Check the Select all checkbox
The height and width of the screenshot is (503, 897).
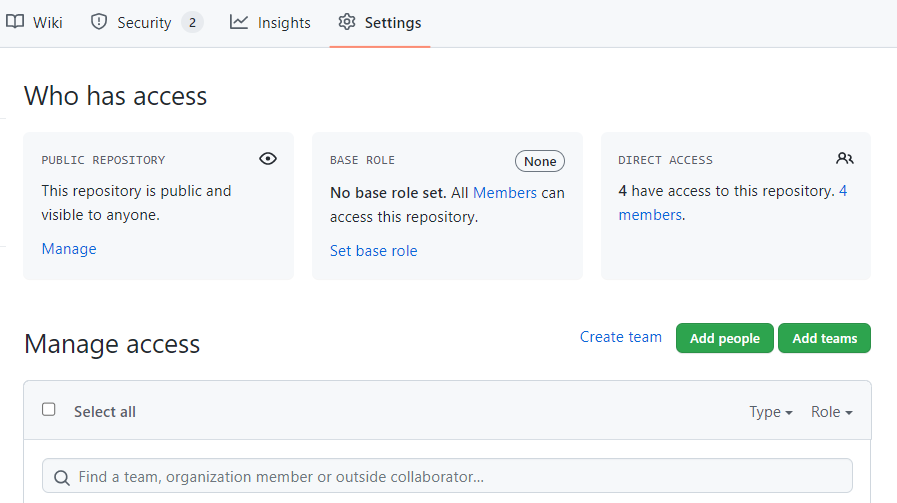click(49, 410)
